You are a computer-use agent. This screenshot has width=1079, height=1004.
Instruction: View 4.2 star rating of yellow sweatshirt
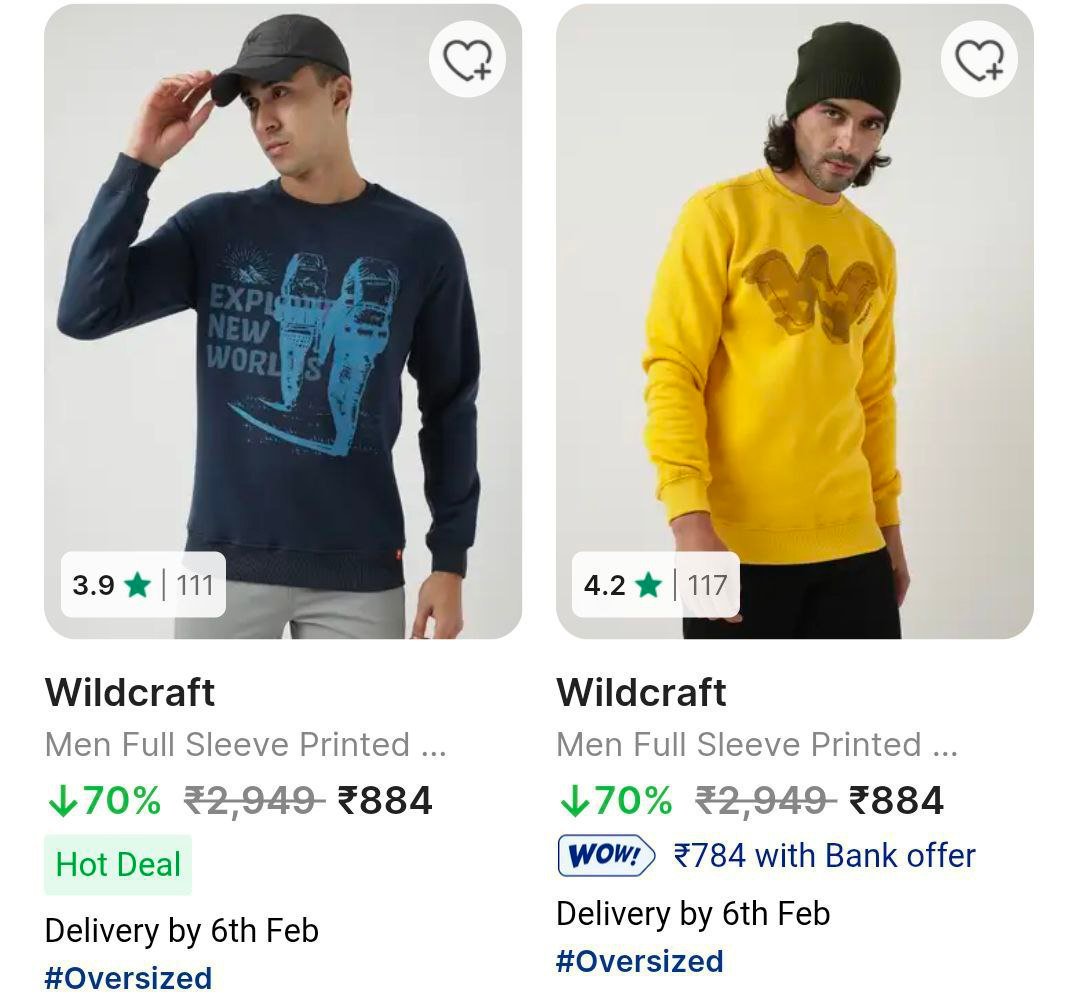(623, 585)
